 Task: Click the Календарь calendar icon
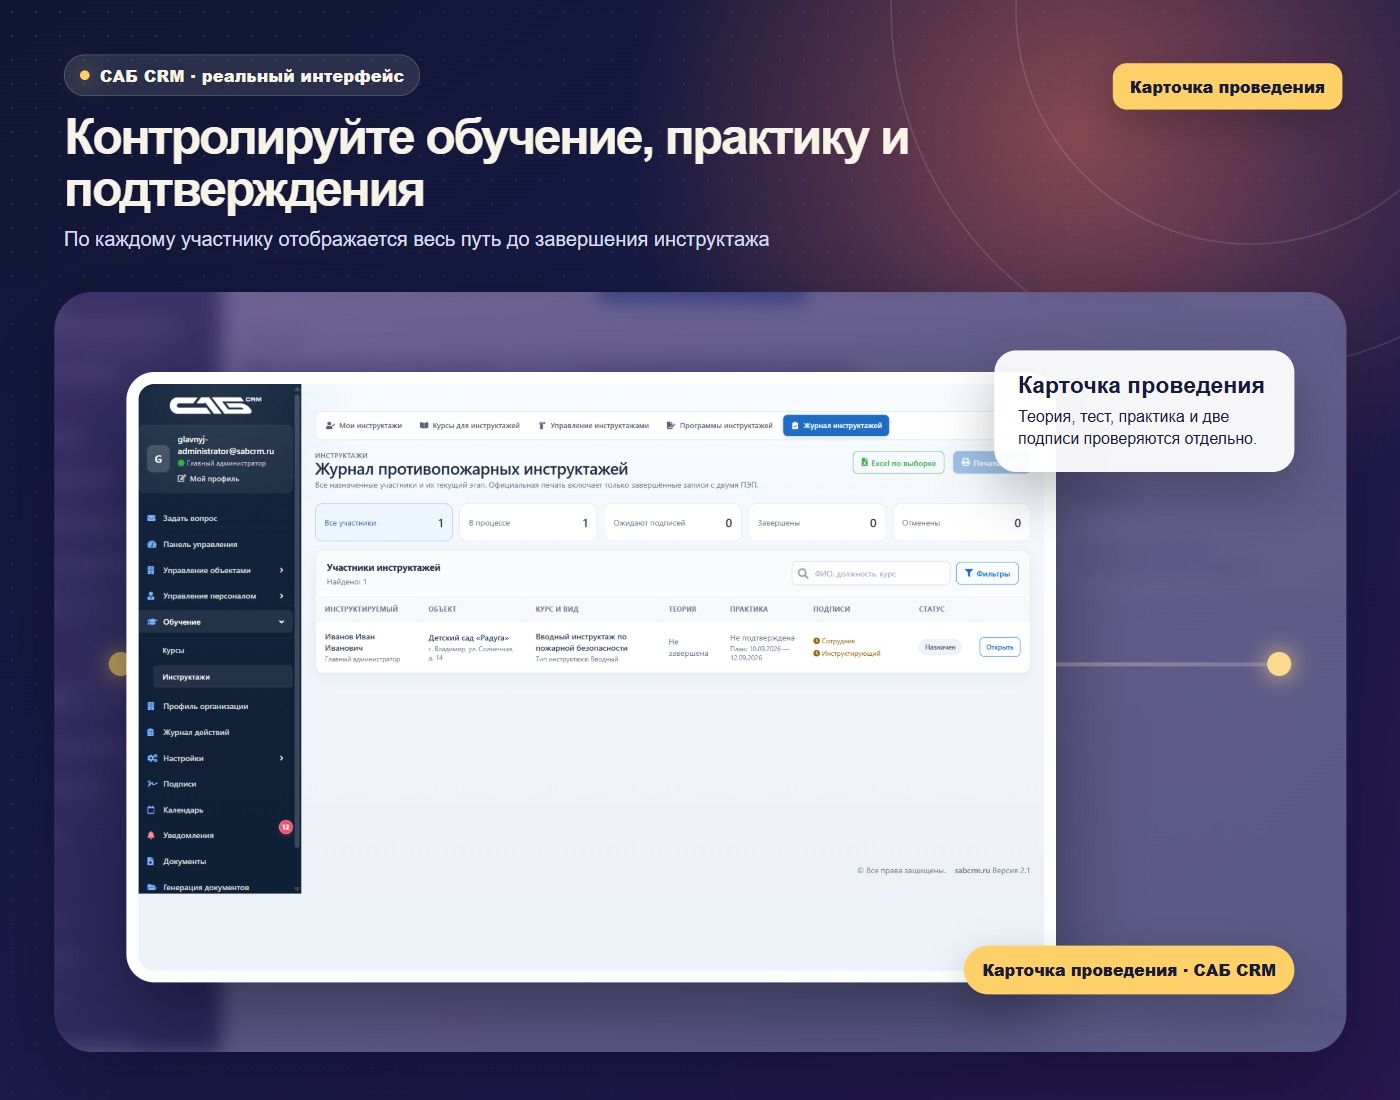151,810
